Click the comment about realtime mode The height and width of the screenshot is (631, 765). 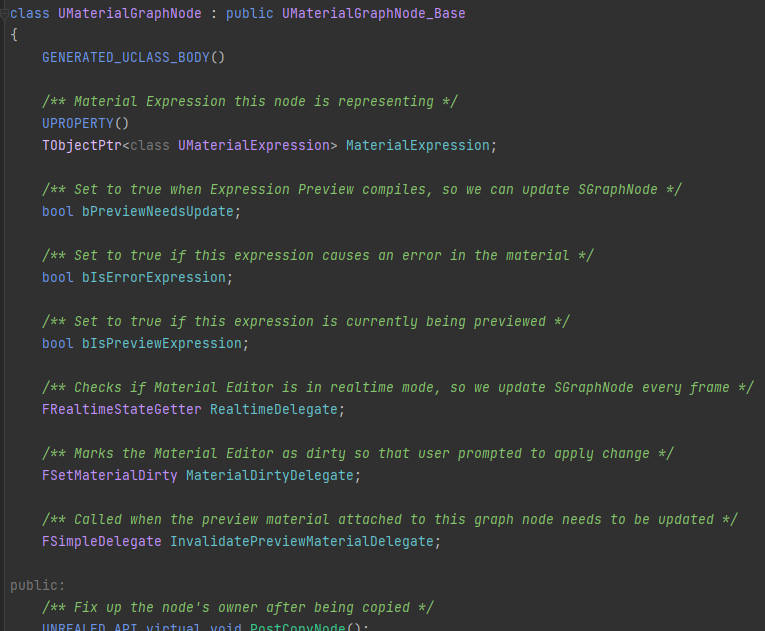tap(398, 387)
